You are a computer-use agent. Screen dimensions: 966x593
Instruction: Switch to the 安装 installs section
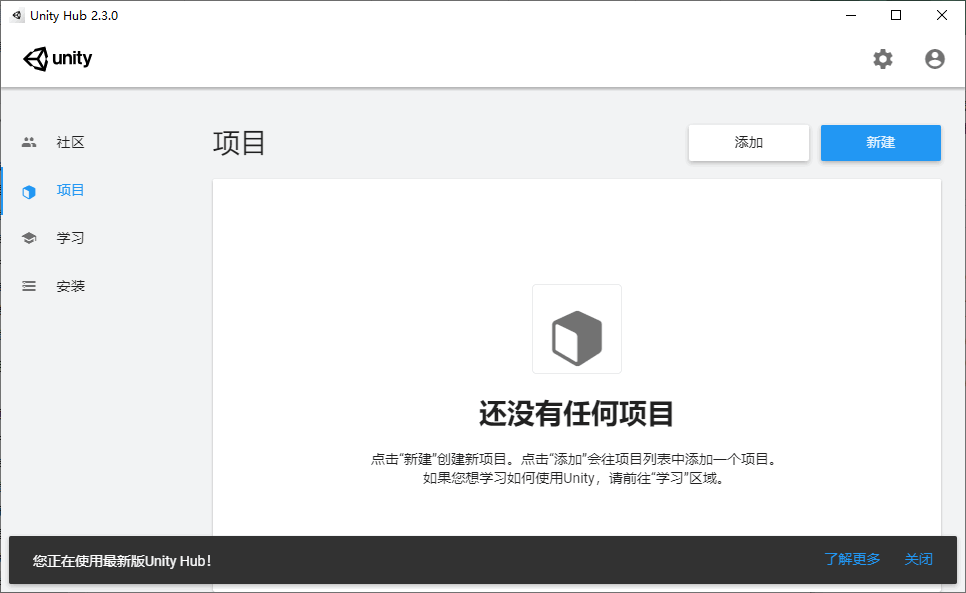click(70, 286)
